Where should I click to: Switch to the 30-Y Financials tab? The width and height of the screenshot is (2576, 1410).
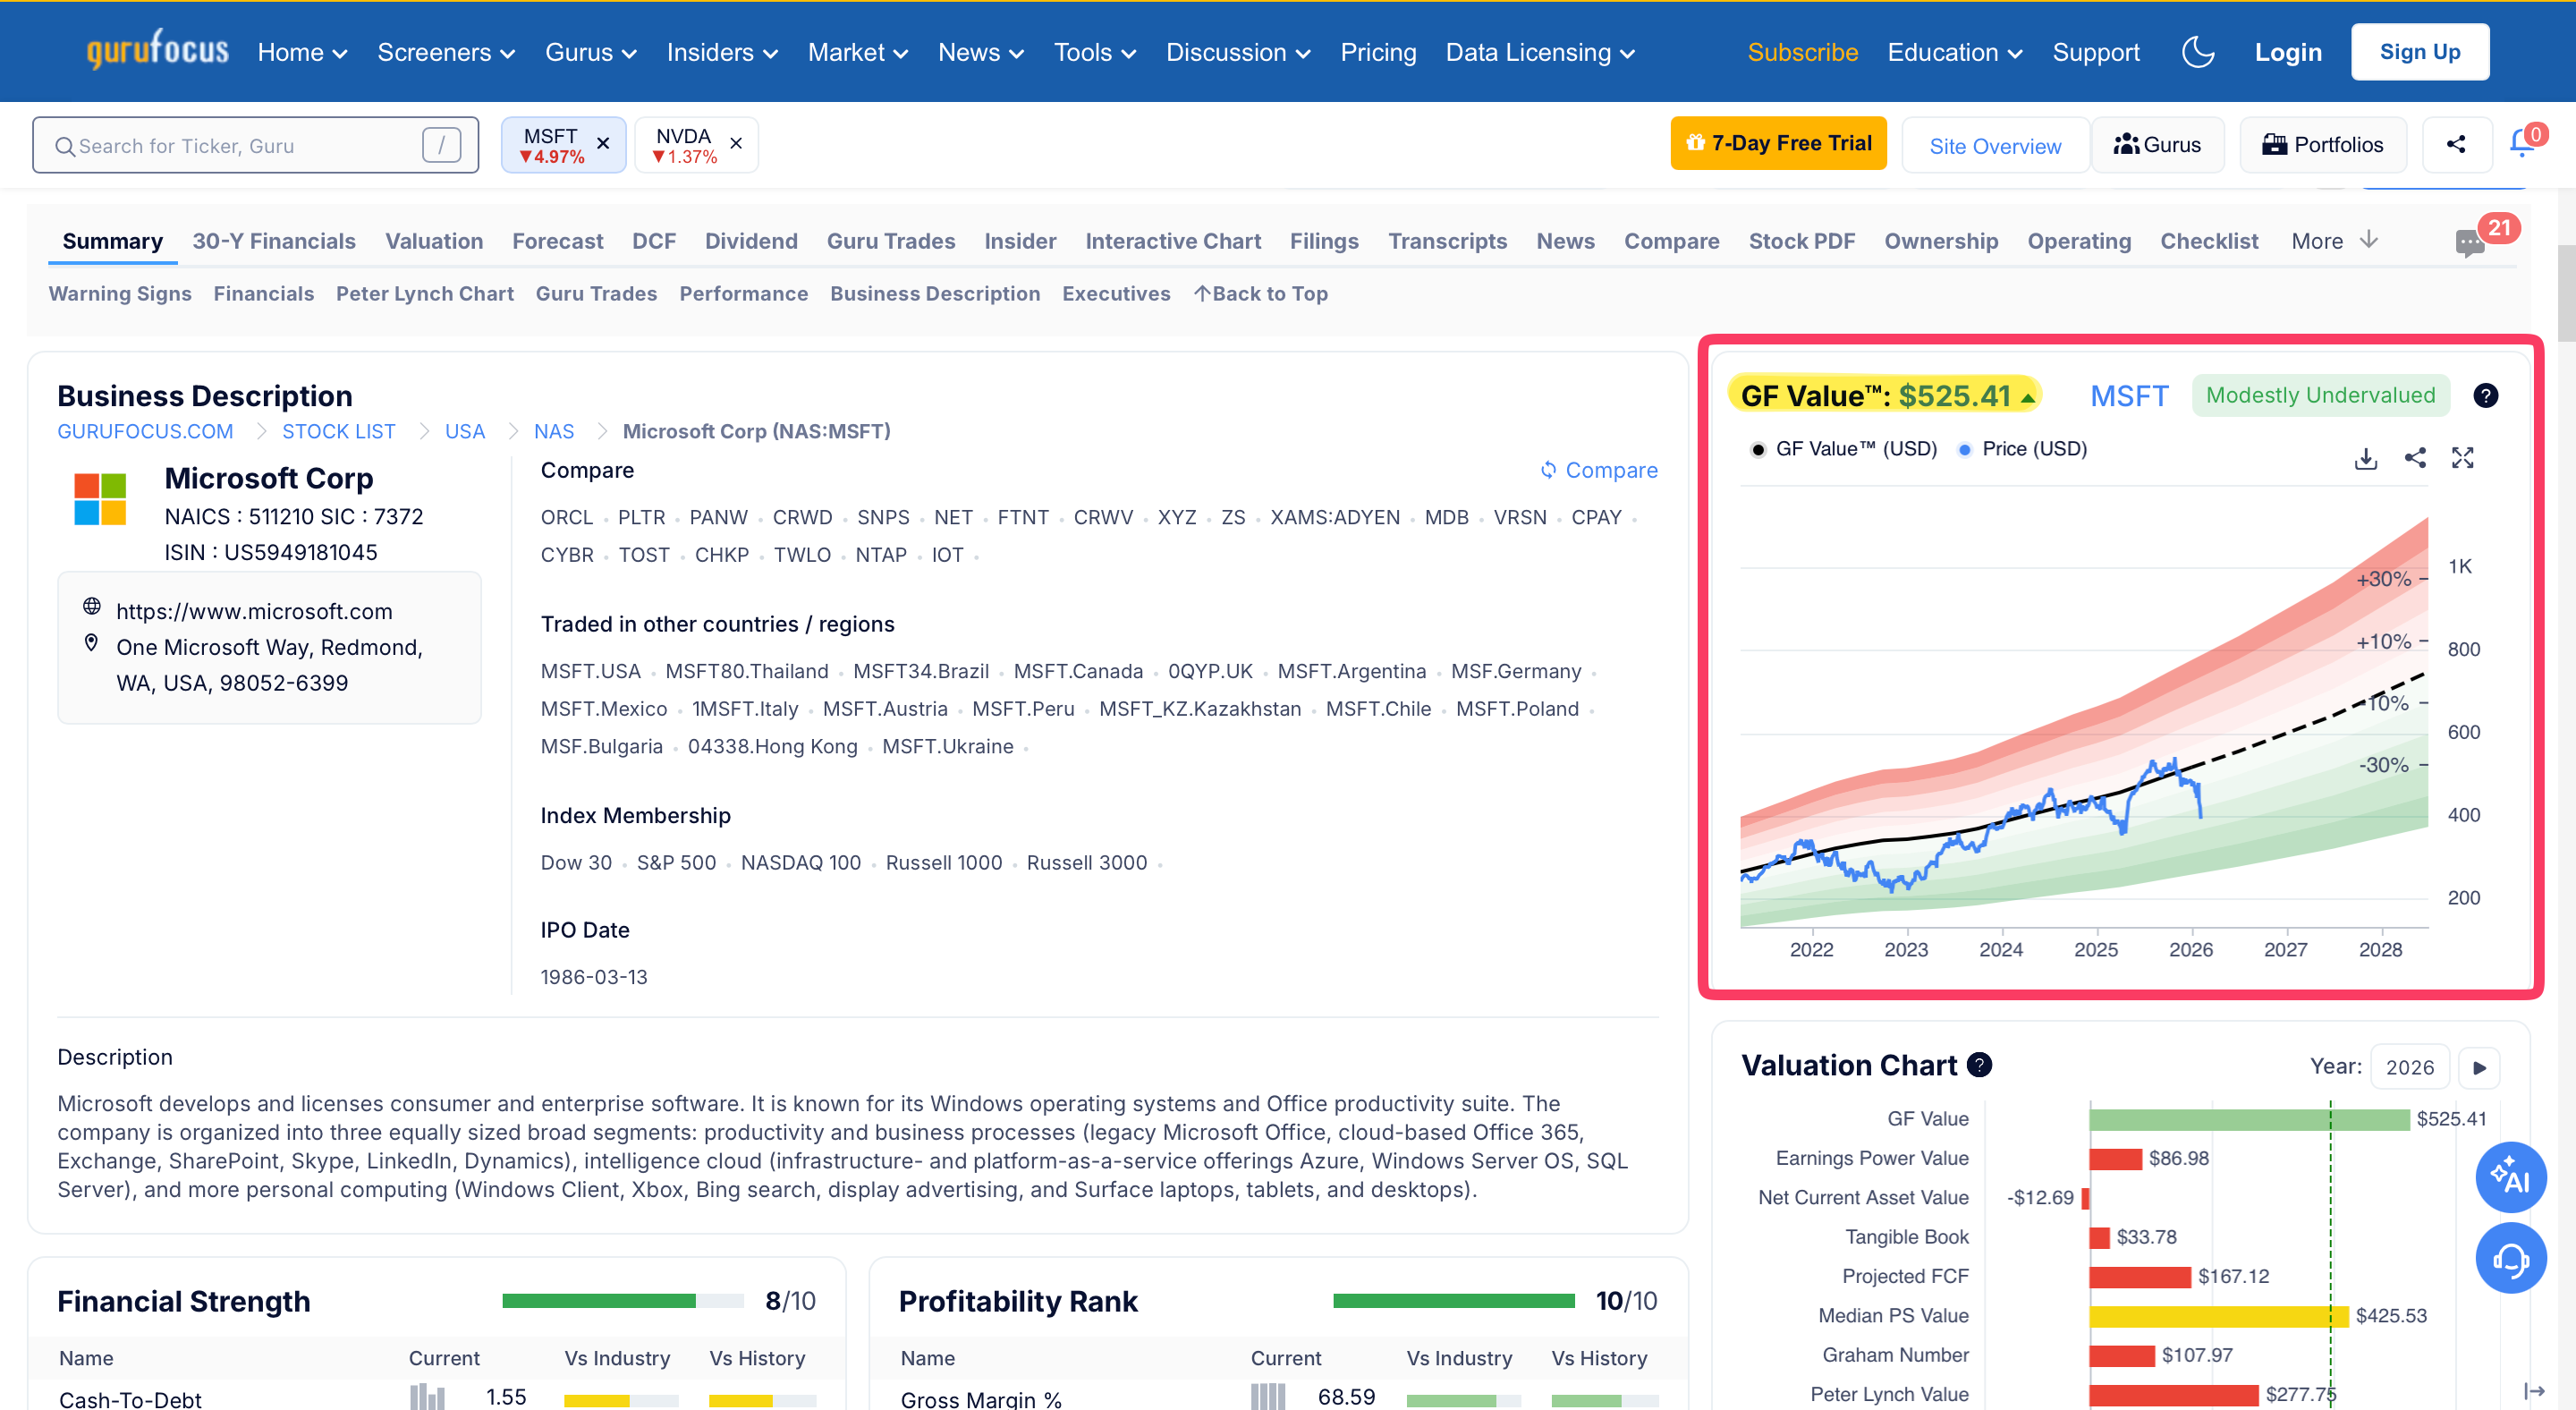pyautogui.click(x=274, y=240)
